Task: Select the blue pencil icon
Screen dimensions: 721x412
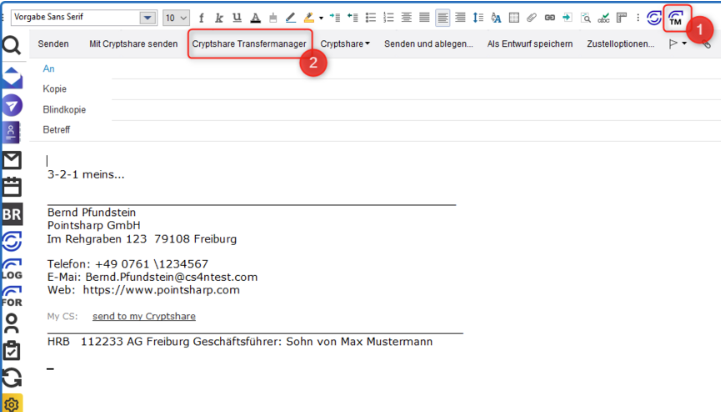Action: coord(291,18)
